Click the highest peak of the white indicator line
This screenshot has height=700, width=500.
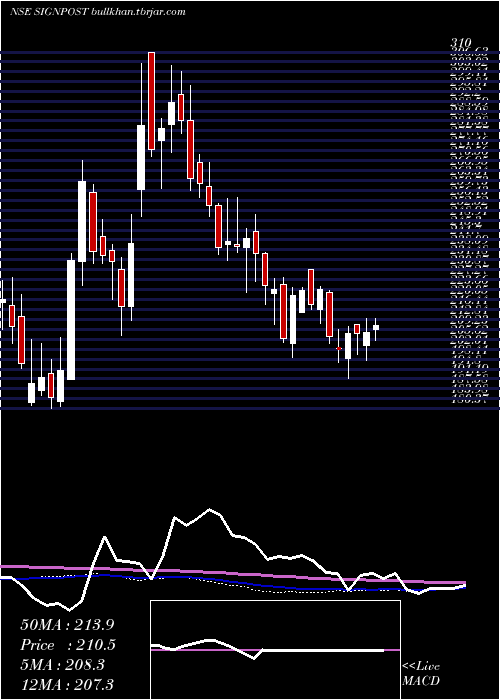tap(209, 509)
